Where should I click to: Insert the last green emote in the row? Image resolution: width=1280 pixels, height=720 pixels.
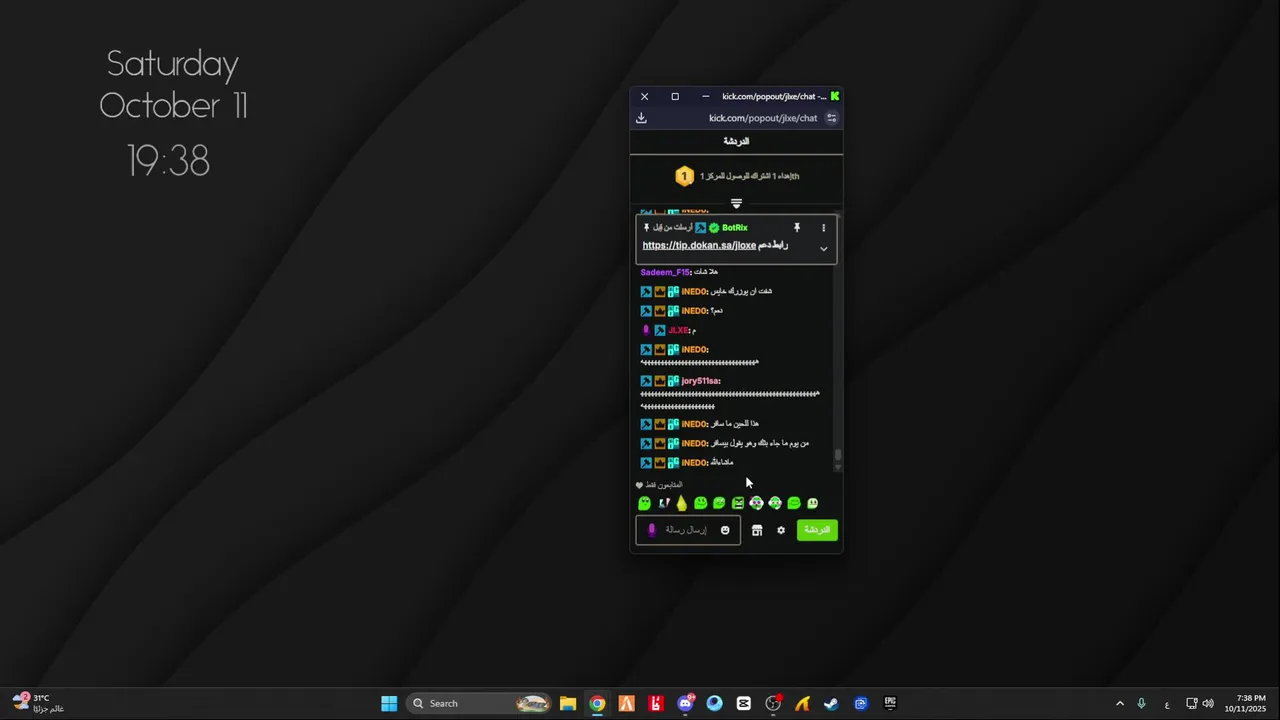(812, 503)
